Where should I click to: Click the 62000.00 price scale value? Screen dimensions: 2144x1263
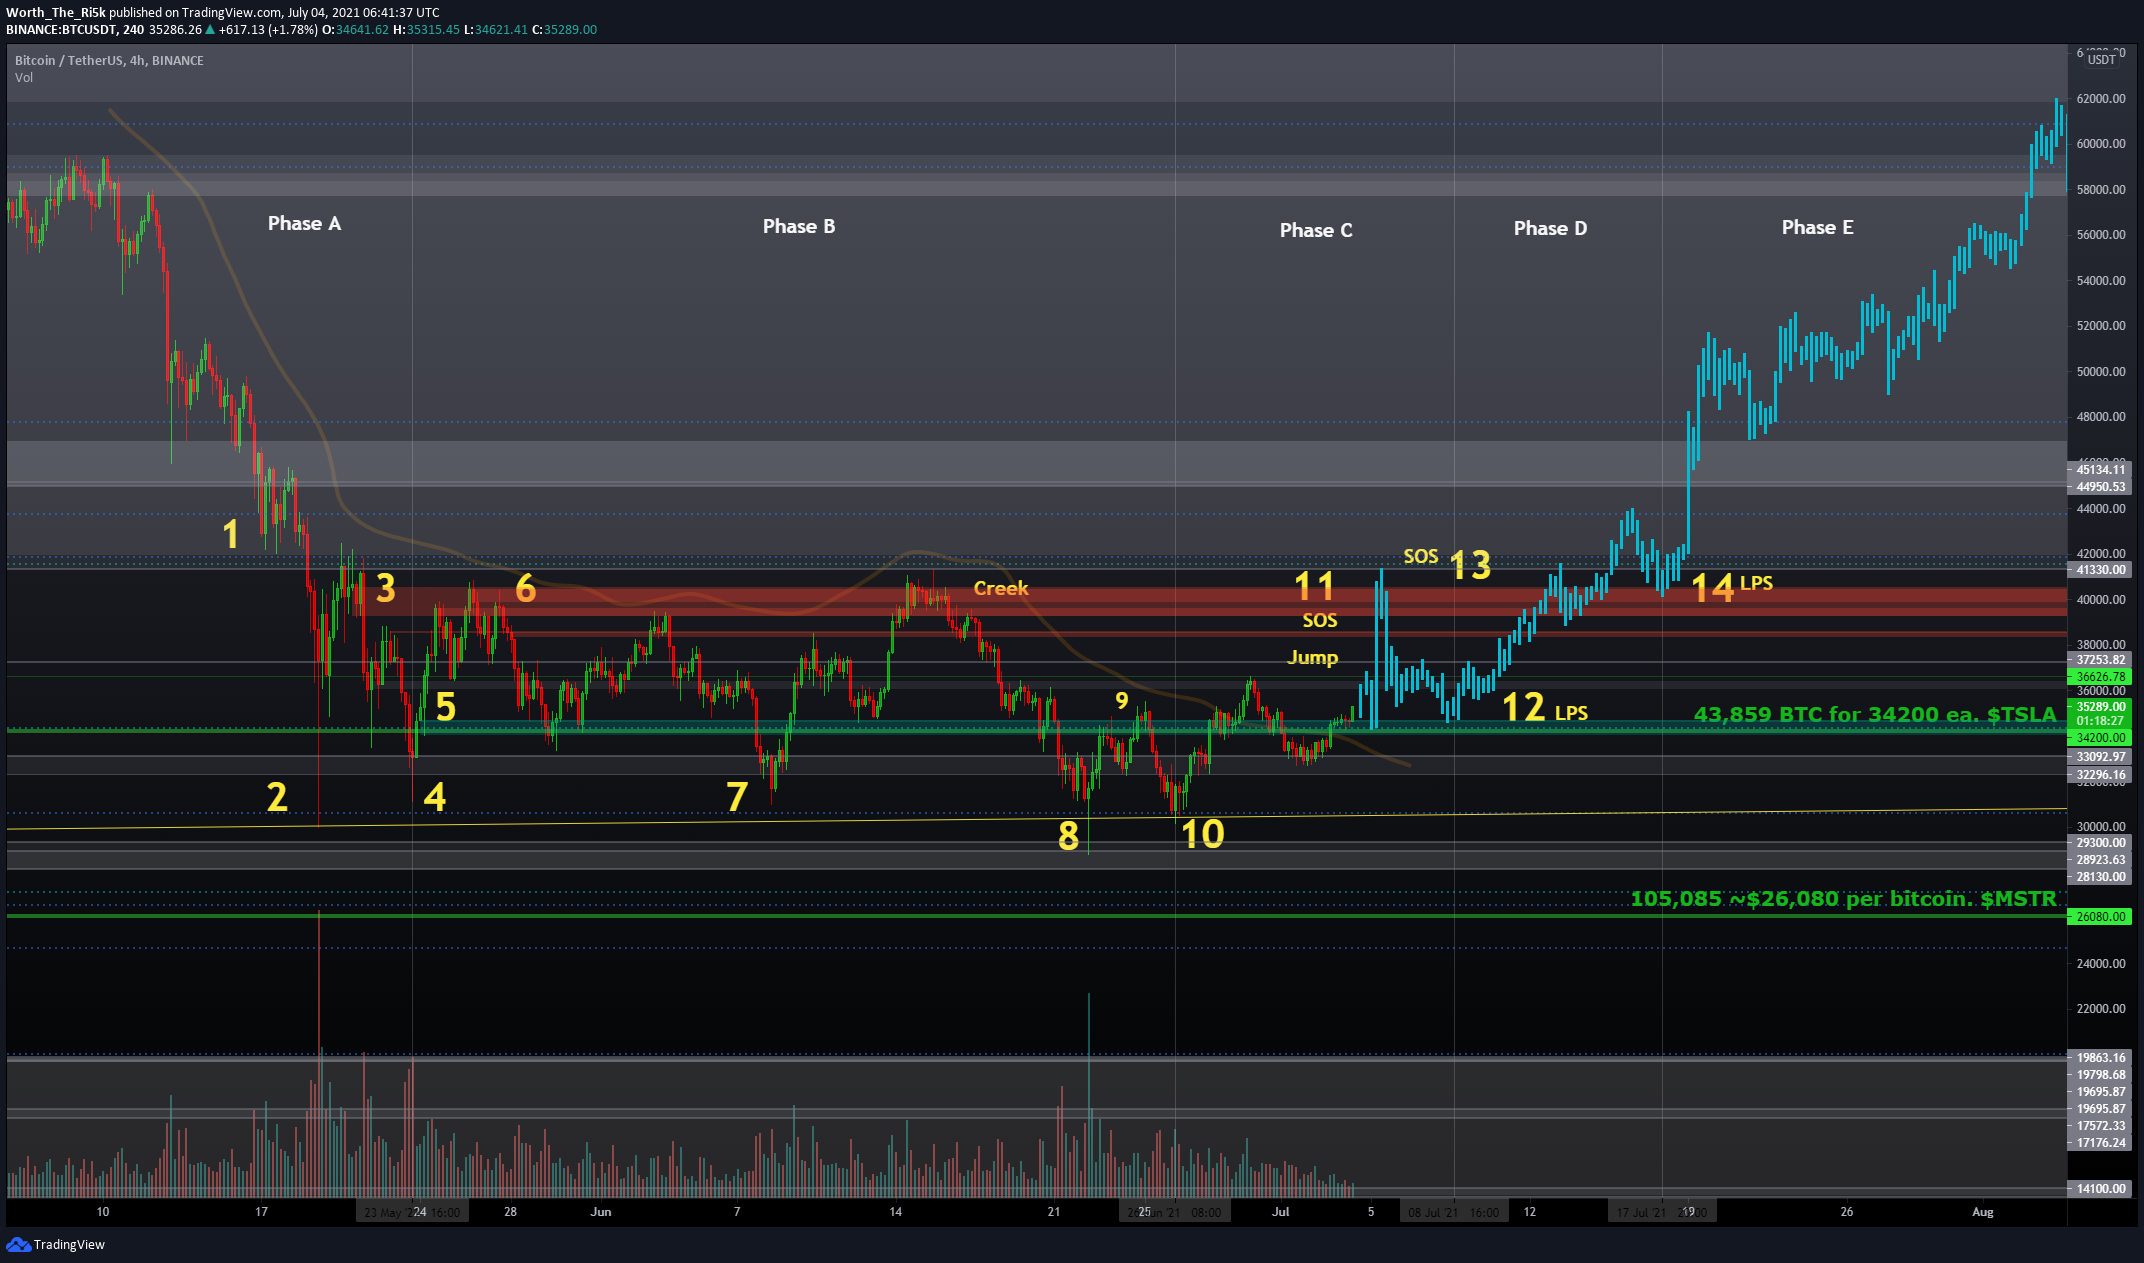click(x=2100, y=98)
